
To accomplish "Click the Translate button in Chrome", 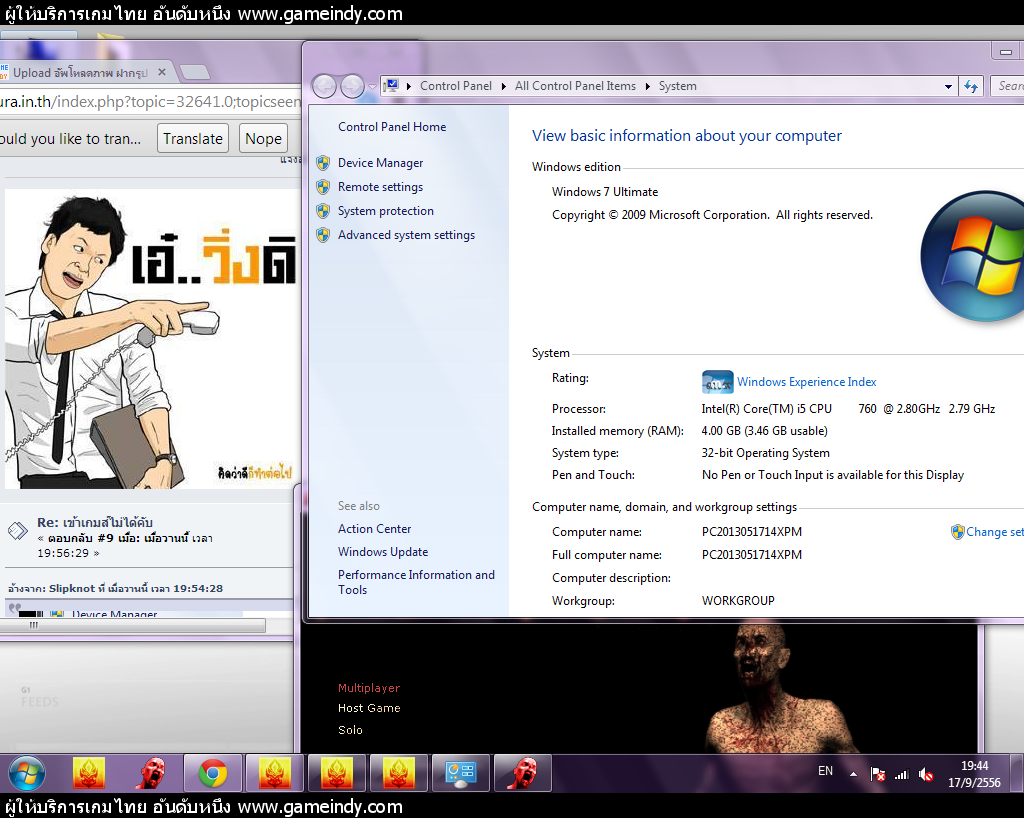I will [193, 138].
